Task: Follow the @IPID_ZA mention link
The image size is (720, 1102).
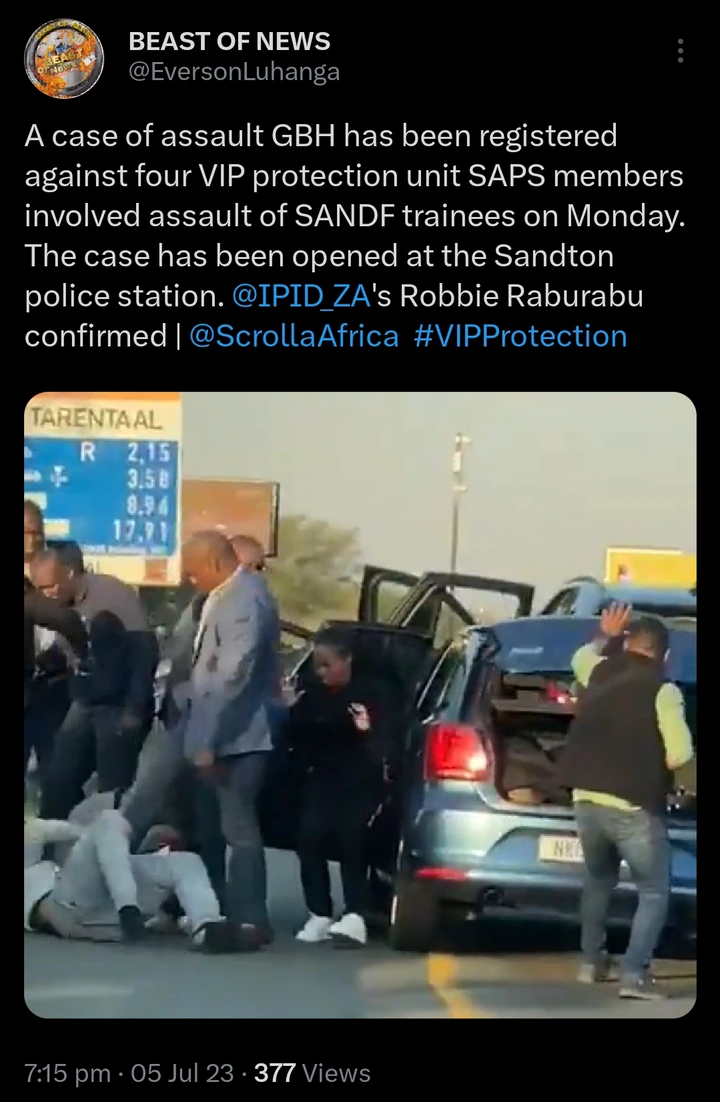Action: point(301,296)
